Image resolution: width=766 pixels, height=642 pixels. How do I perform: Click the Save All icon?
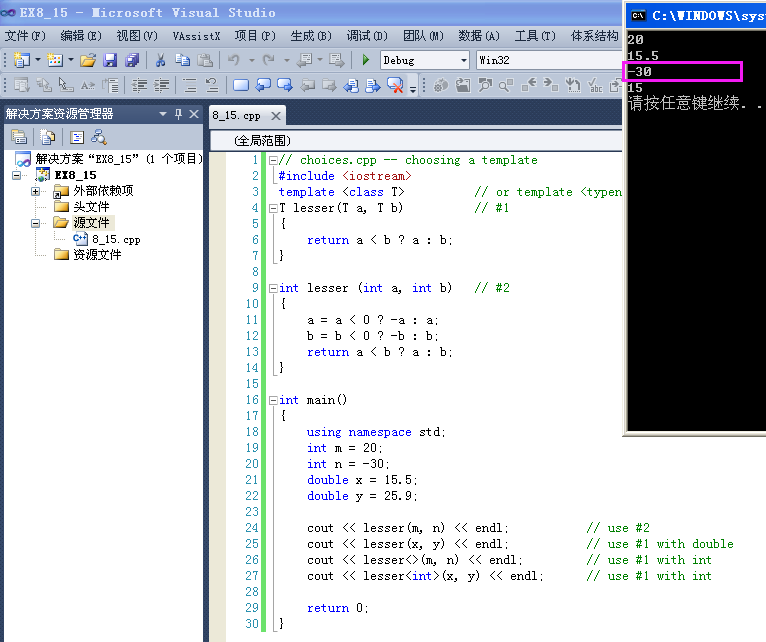[132, 60]
